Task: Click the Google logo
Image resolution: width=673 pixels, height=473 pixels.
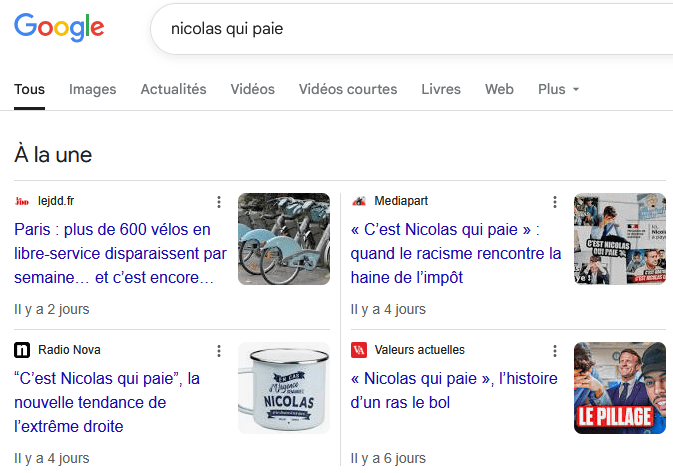Action: pyautogui.click(x=59, y=28)
